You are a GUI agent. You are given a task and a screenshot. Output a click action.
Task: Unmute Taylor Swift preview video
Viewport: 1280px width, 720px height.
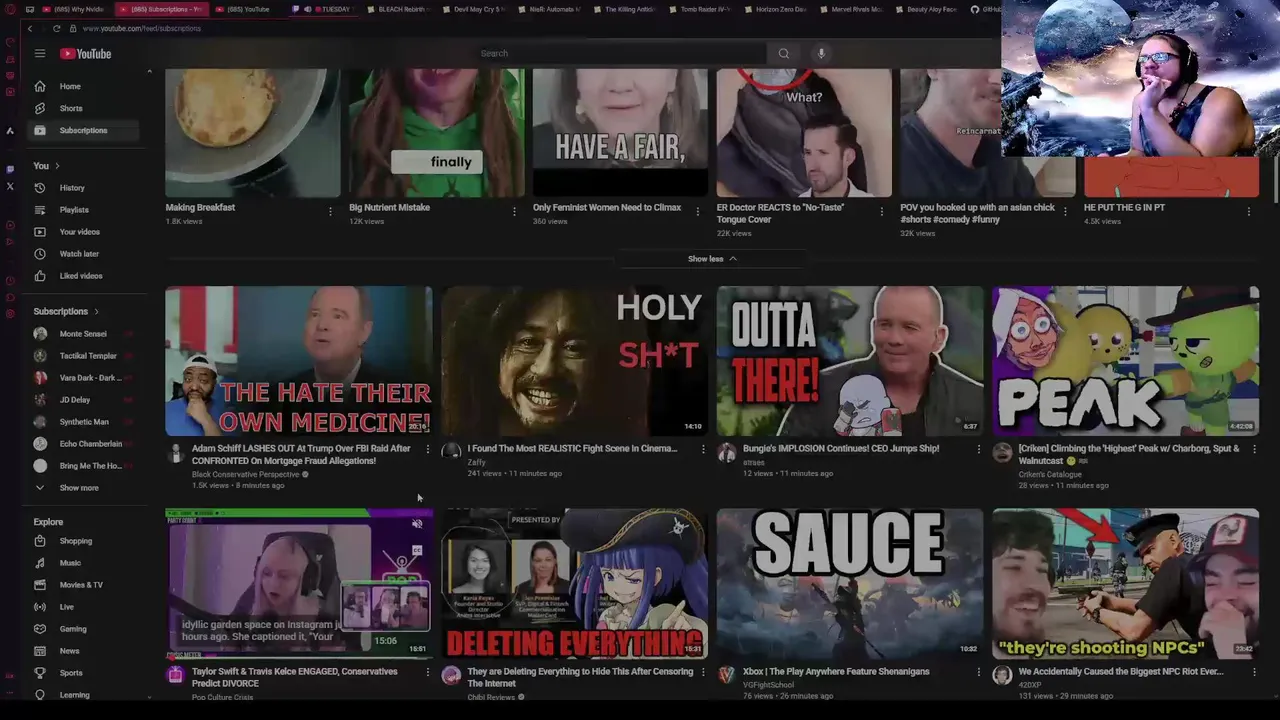417,524
